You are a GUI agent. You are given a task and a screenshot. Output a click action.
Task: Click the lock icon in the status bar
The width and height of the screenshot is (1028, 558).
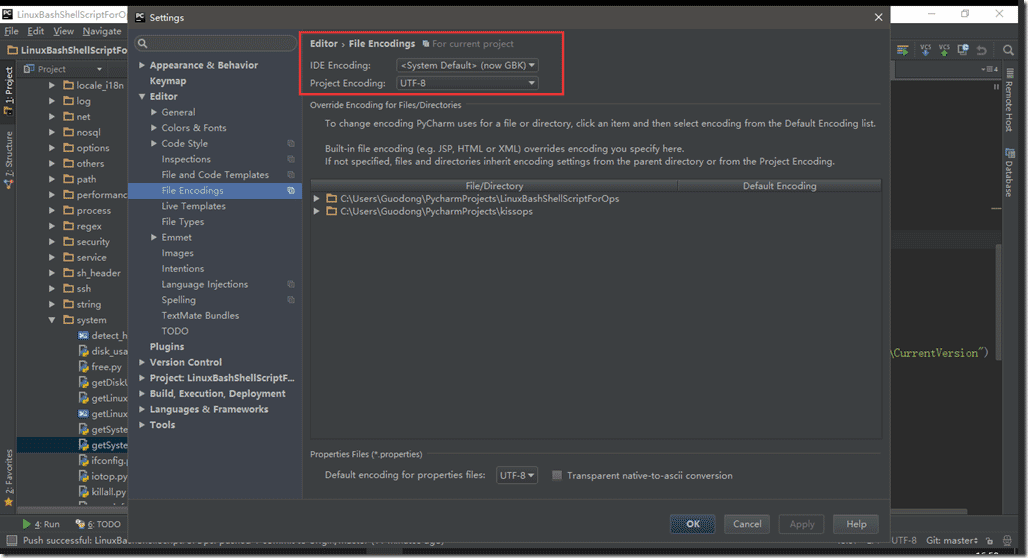[989, 540]
